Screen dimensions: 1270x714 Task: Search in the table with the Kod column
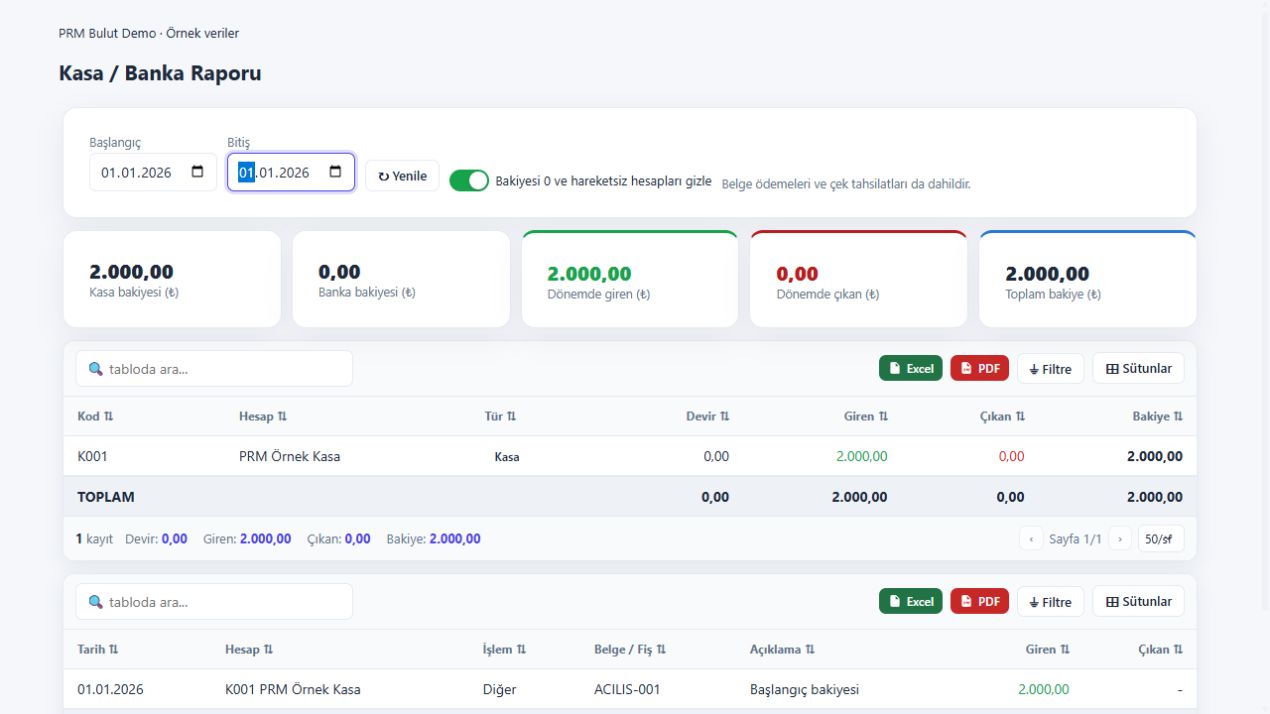[214, 369]
